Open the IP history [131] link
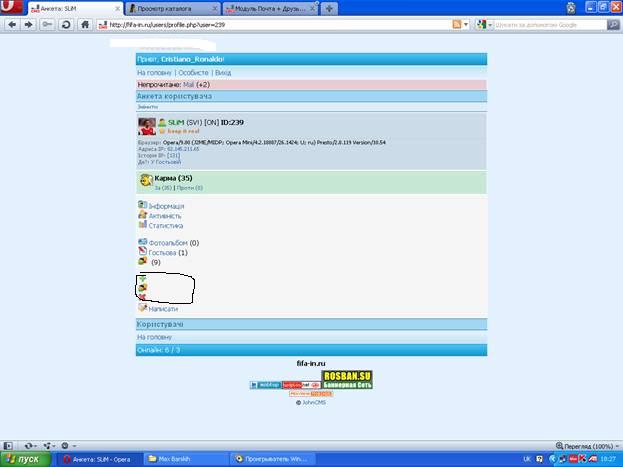This screenshot has width=623, height=467. pos(173,155)
